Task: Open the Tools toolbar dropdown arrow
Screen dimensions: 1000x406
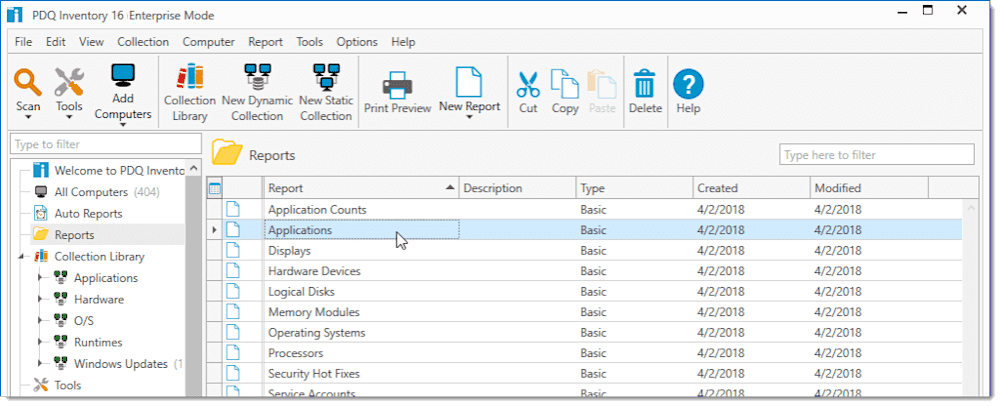Action: point(69,117)
